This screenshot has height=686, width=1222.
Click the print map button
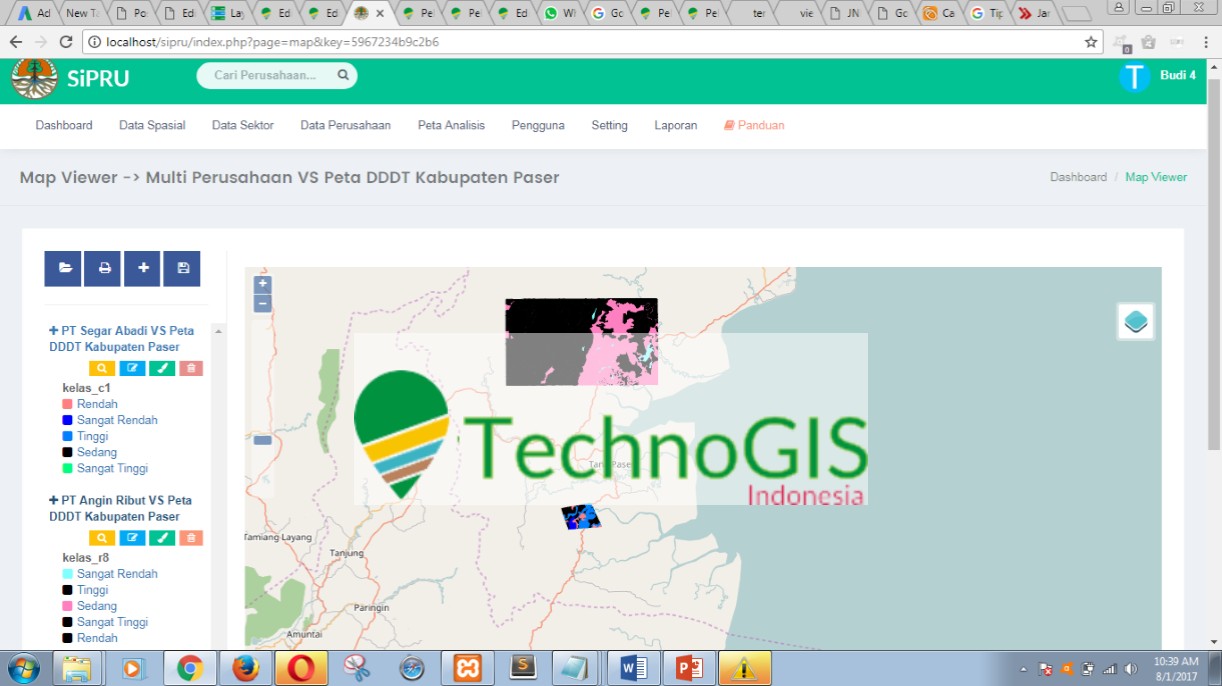coord(103,268)
